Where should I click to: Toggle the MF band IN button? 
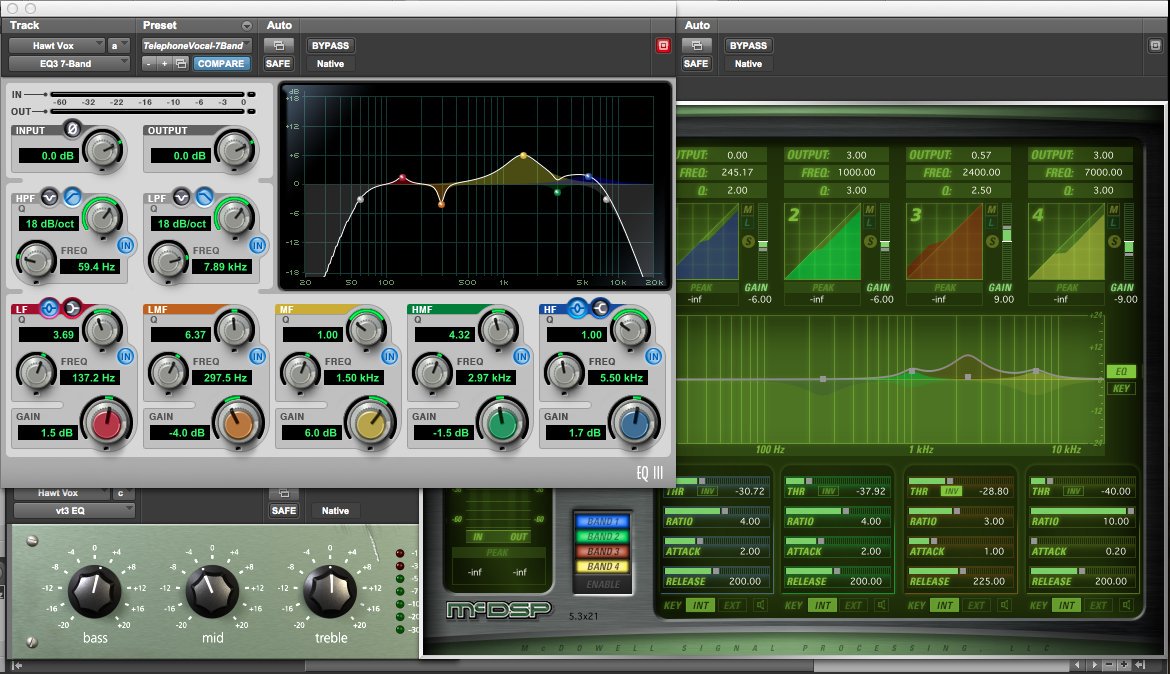pos(390,357)
